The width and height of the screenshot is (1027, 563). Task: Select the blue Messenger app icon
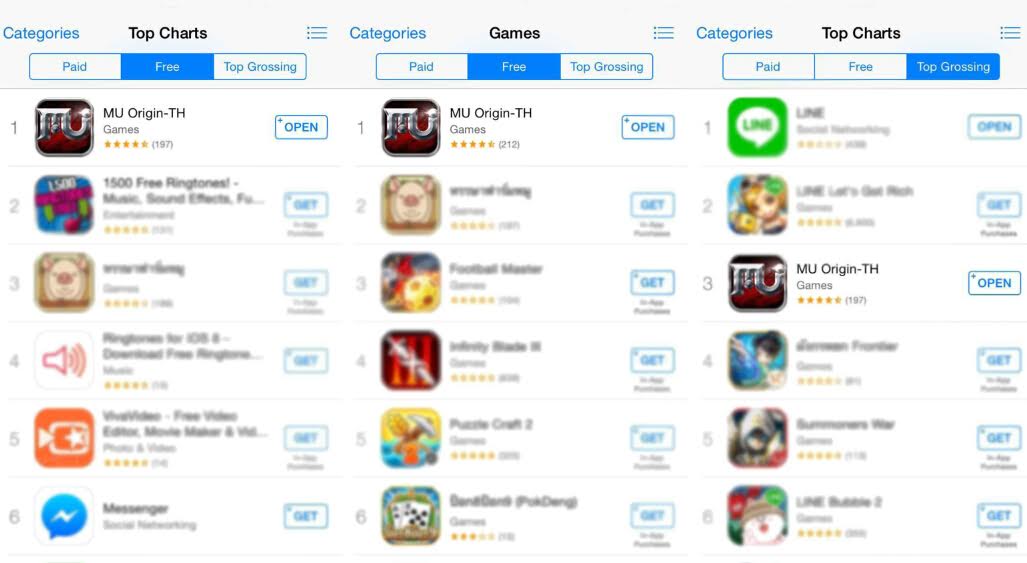[x=64, y=516]
